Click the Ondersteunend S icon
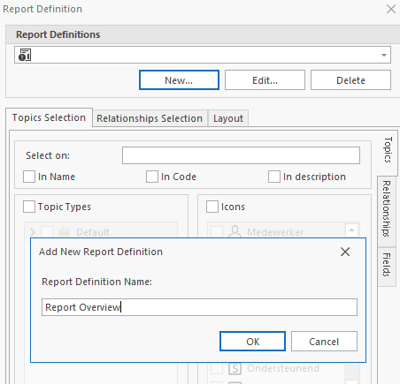400x384 pixels. click(x=235, y=368)
